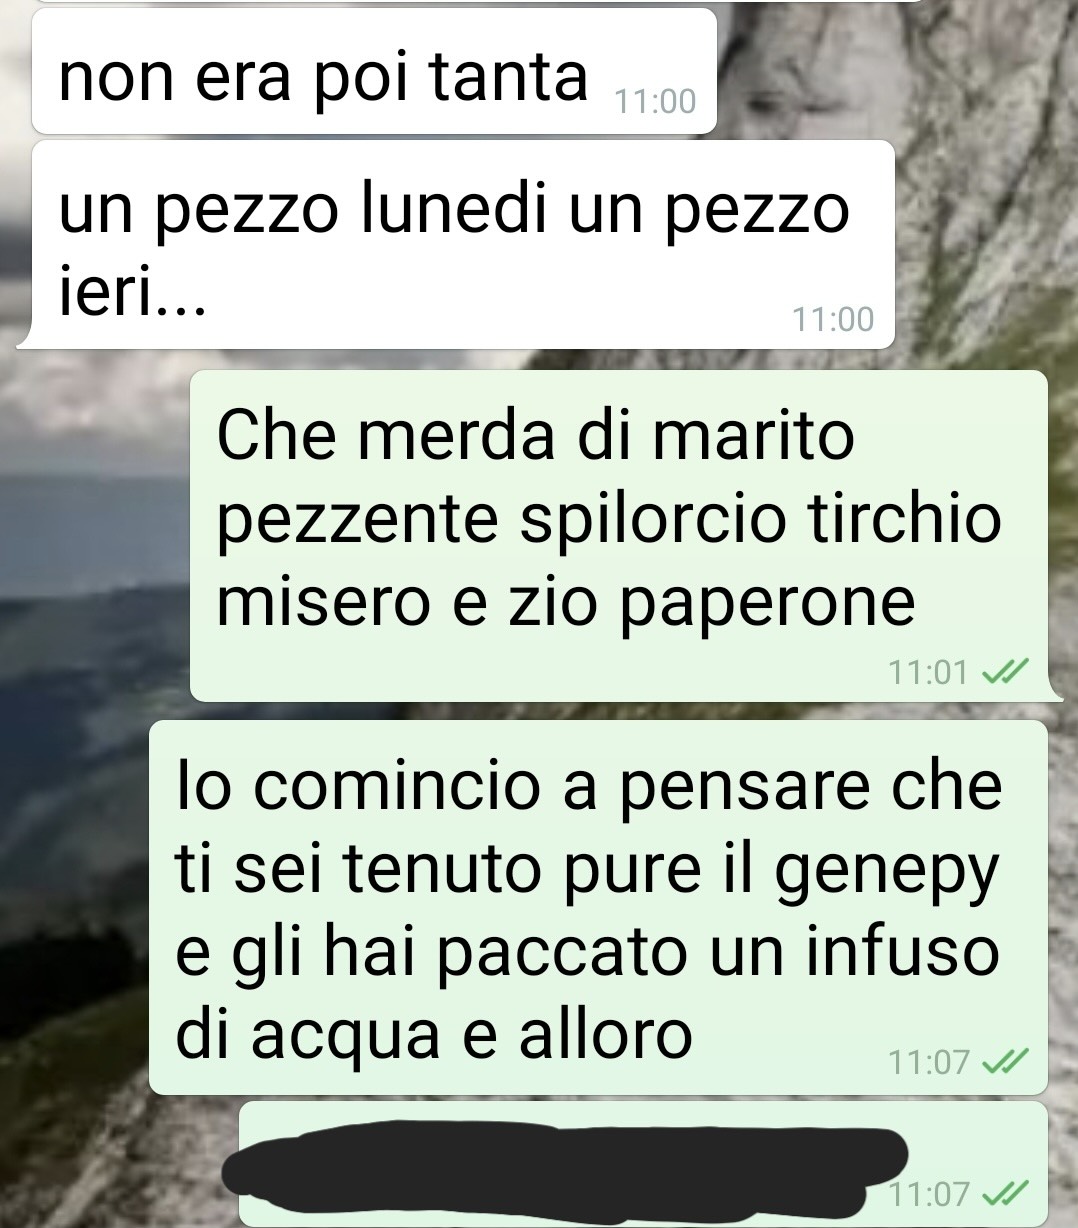Tap read receipt ticks on redacted message
This screenshot has width=1078, height=1228.
click(1004, 1194)
